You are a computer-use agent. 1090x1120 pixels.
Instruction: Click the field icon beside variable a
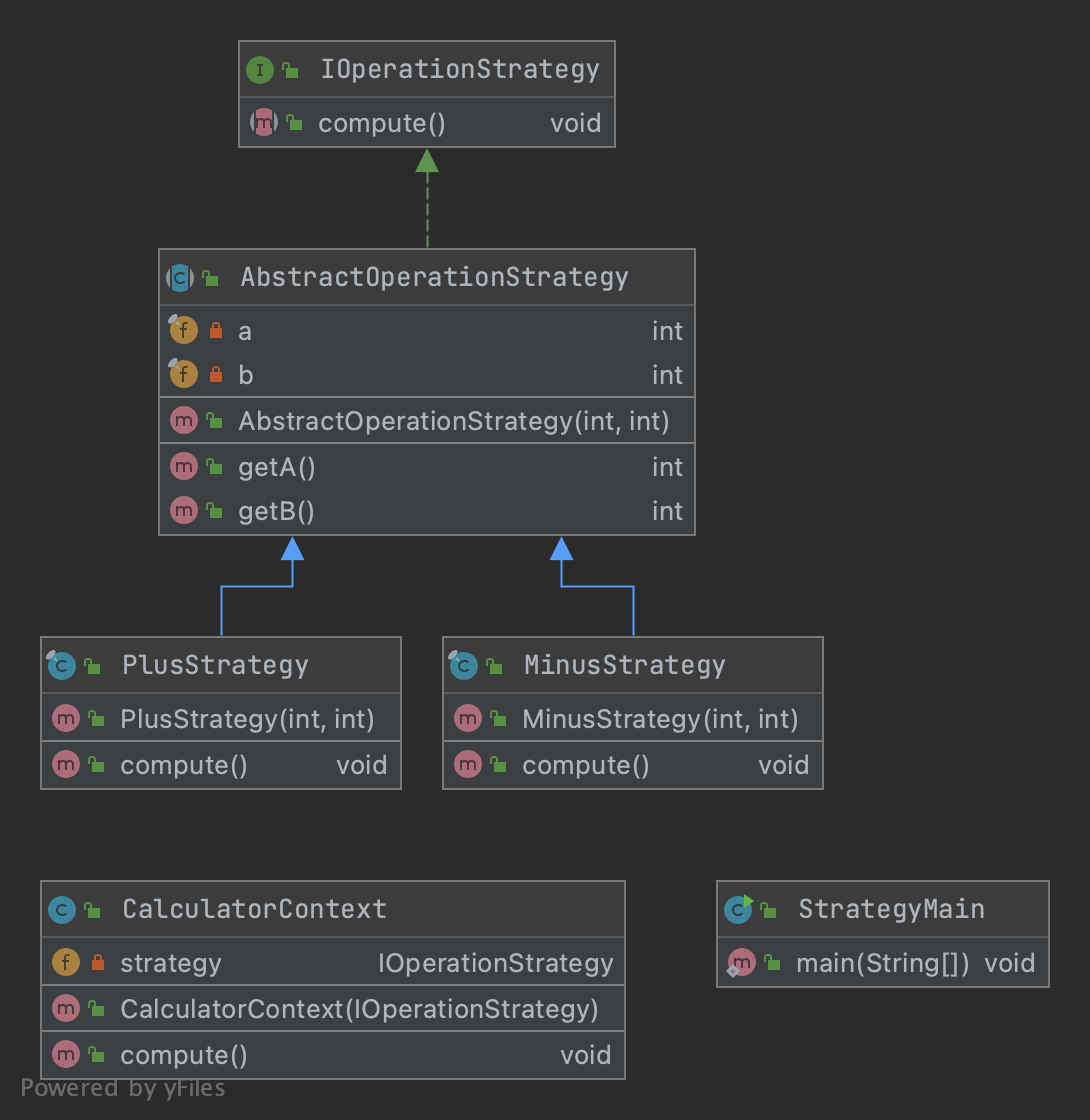click(182, 330)
